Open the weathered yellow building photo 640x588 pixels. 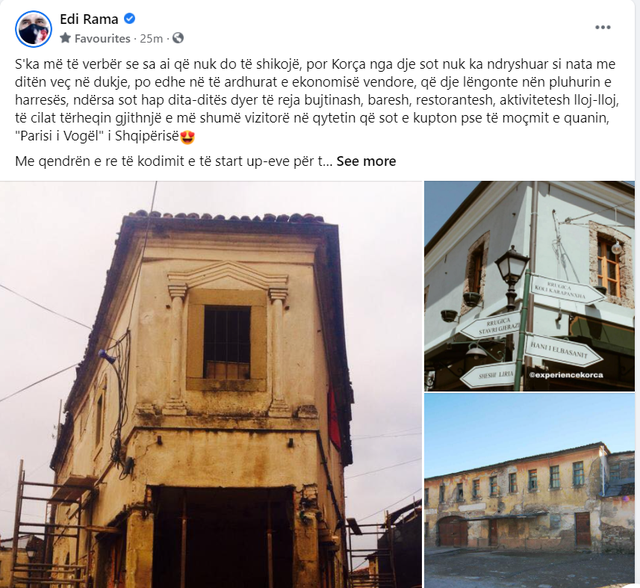[529, 491]
